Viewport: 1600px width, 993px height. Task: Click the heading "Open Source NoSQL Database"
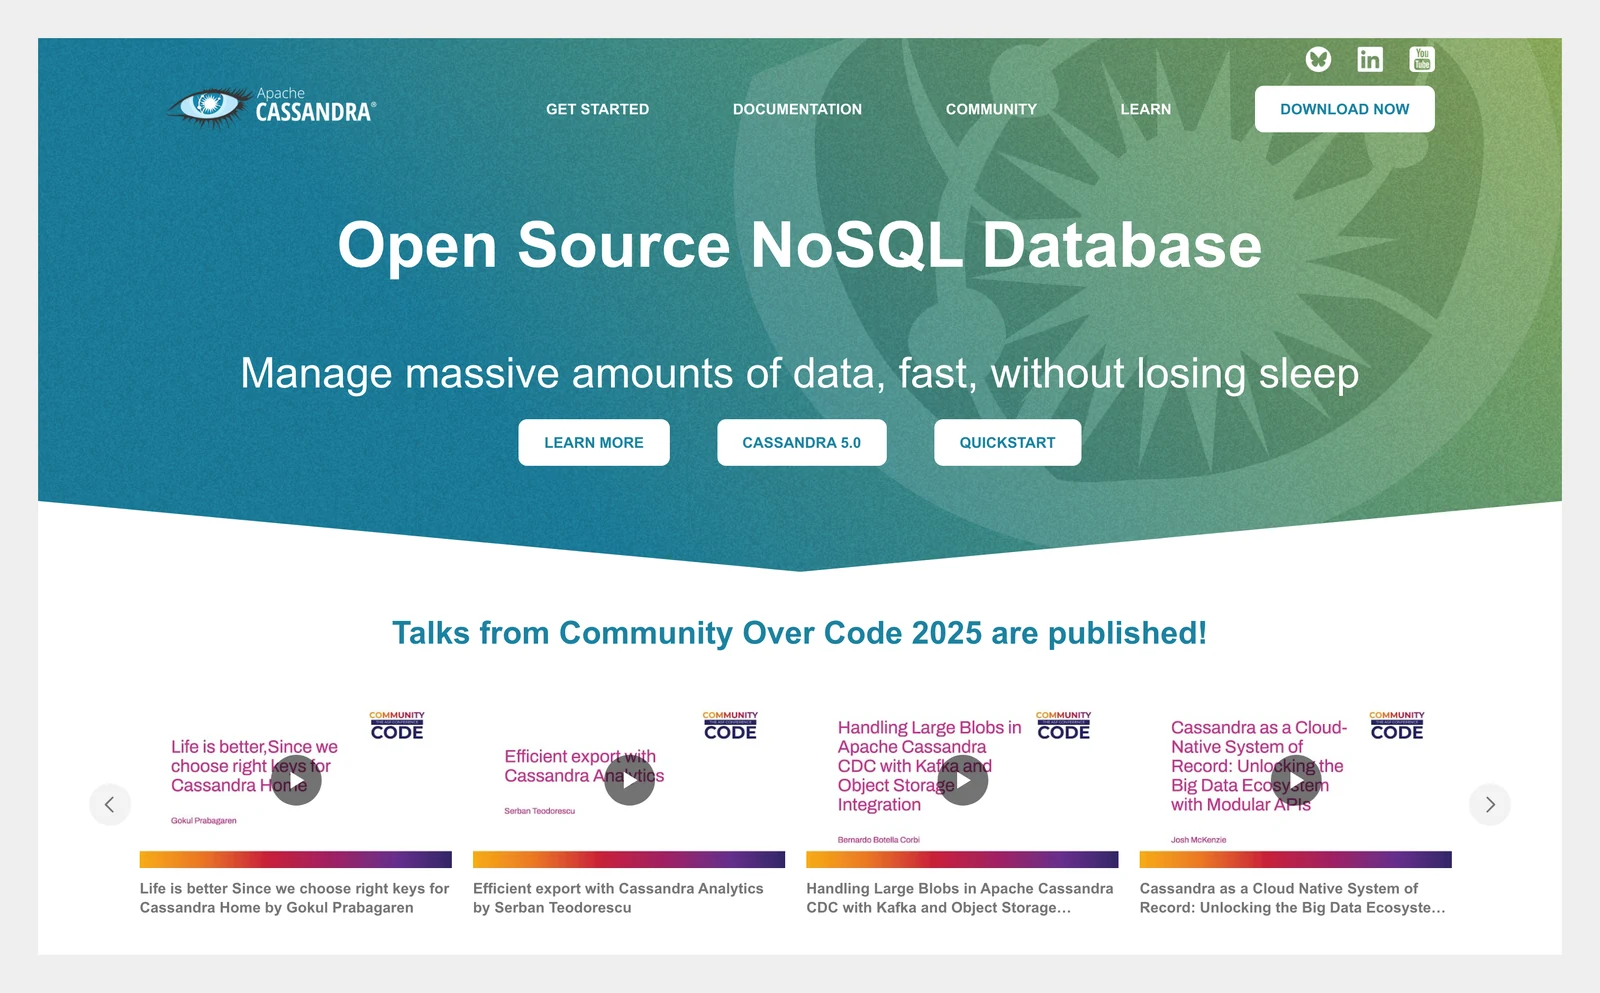coord(800,245)
